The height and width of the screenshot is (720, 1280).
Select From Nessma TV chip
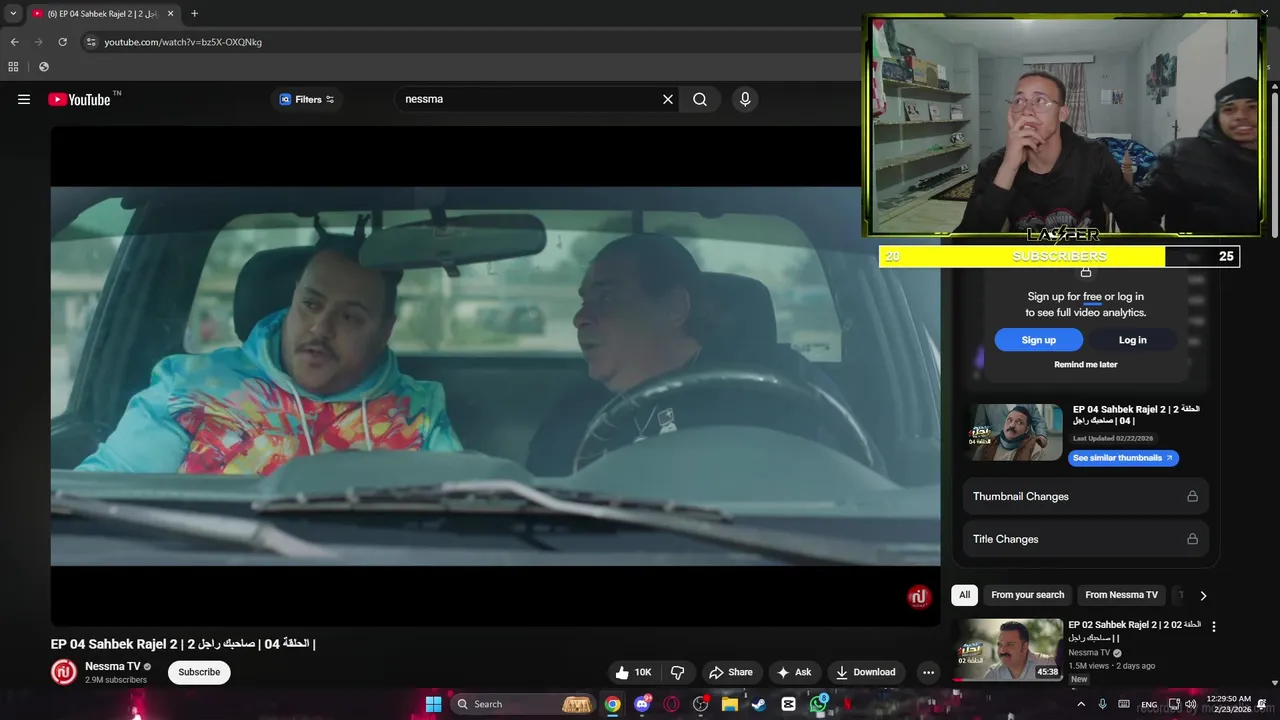[1121, 595]
